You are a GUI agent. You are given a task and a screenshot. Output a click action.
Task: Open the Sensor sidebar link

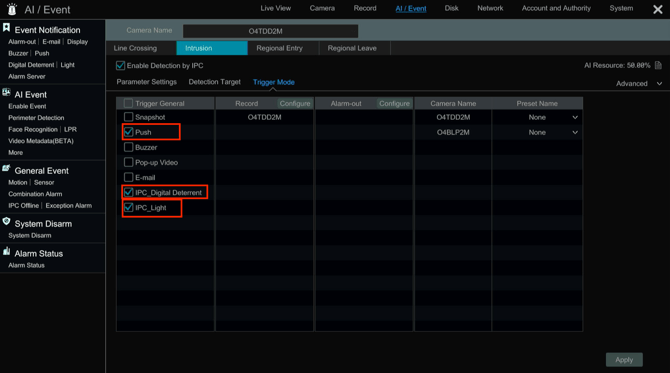(44, 182)
